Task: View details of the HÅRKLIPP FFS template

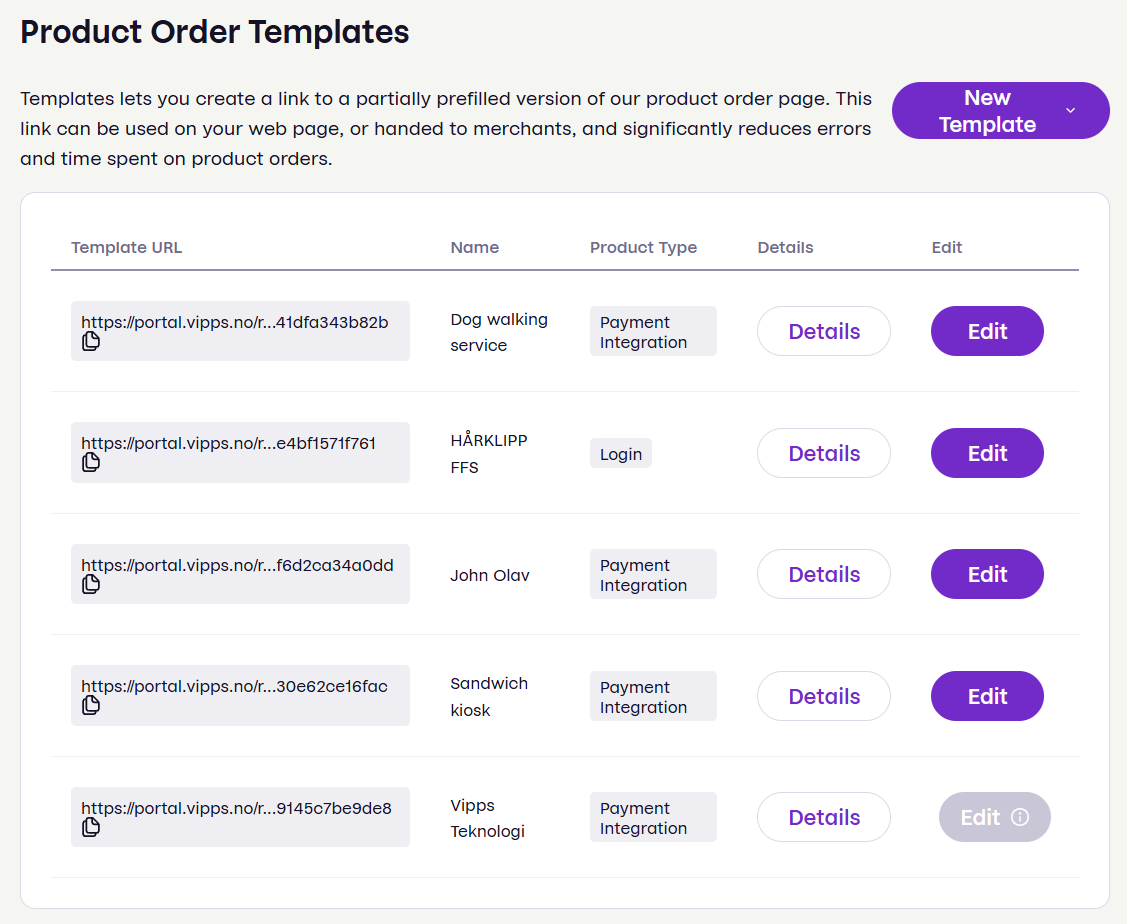Action: click(823, 453)
